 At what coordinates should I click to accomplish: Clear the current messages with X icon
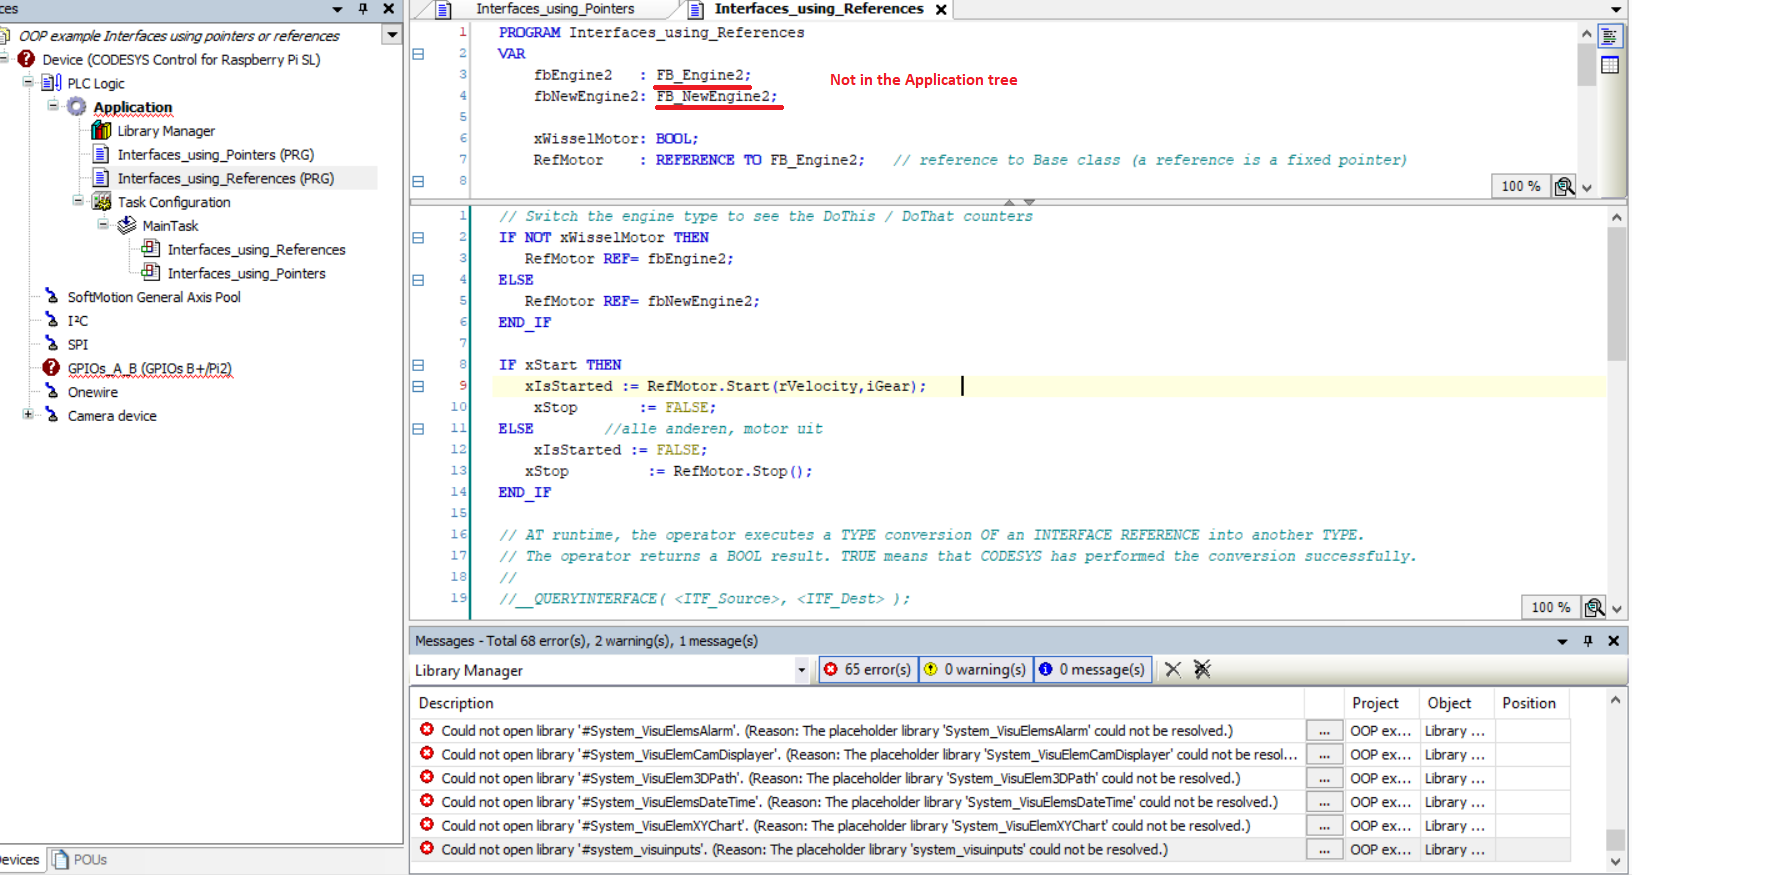pos(1173,670)
